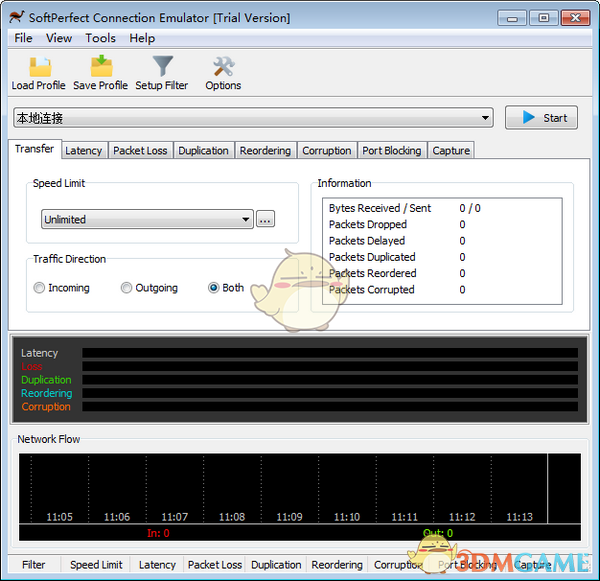Click Latency in the status bar
The image size is (600, 581).
(x=157, y=565)
